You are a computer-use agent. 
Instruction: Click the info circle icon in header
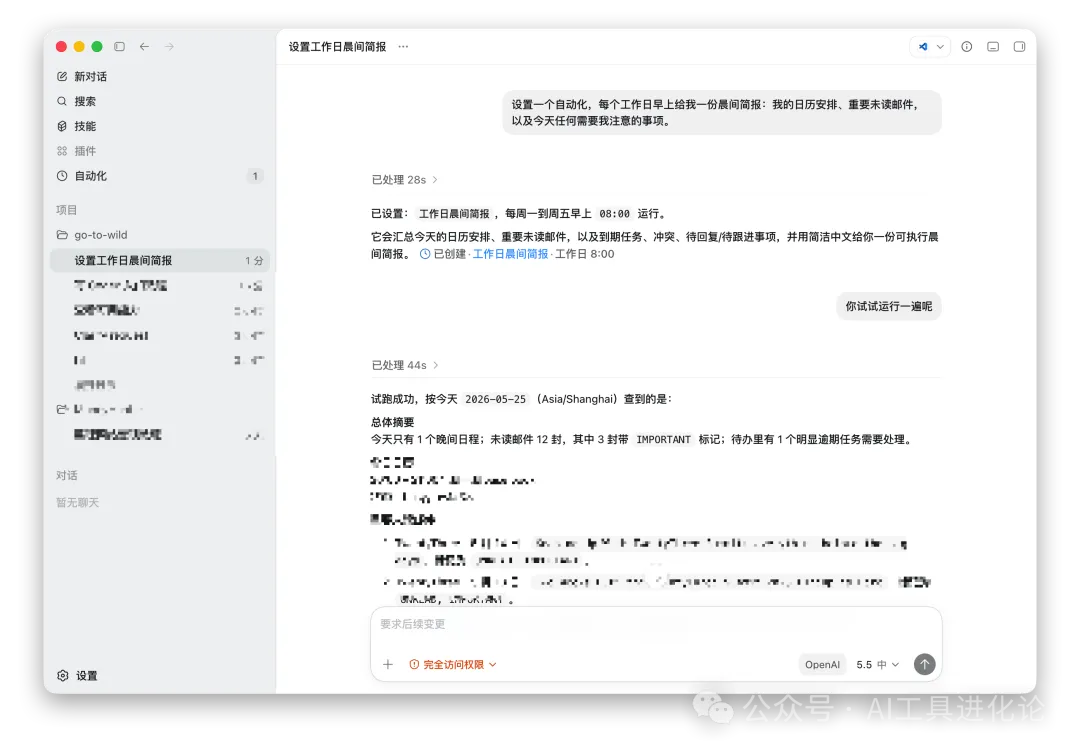[x=967, y=46]
